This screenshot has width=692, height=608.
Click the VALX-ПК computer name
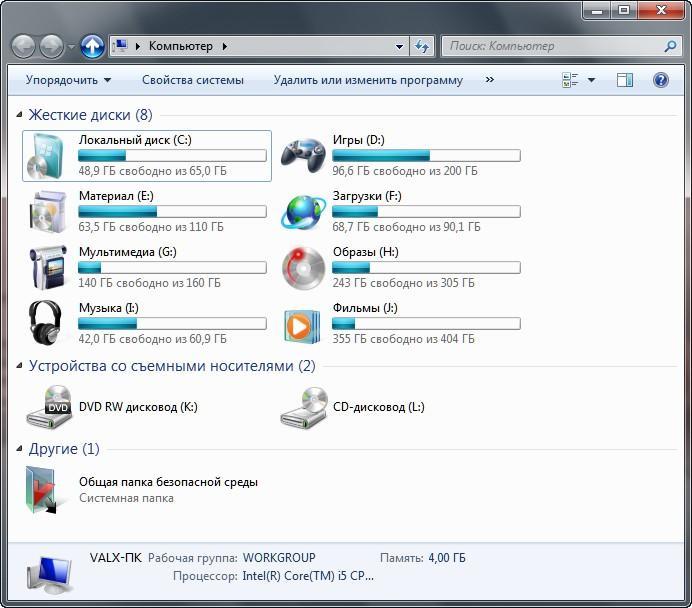pos(116,557)
